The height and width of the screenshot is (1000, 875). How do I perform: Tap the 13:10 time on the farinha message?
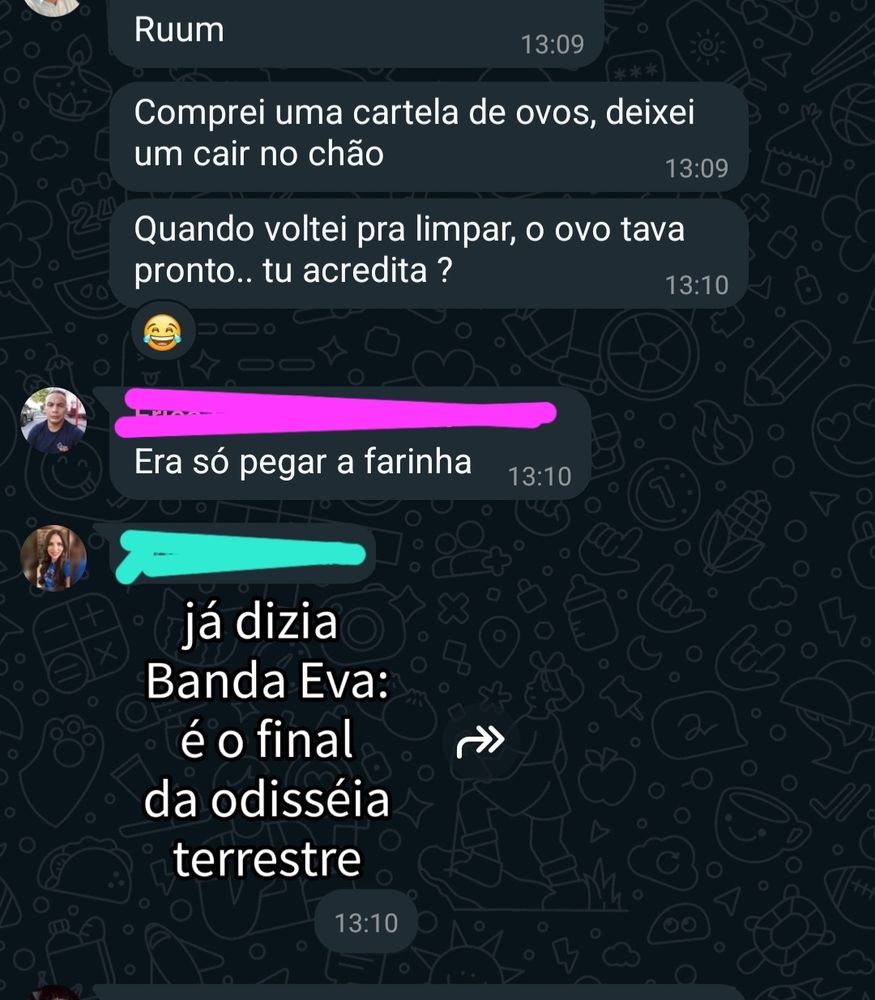coord(540,476)
